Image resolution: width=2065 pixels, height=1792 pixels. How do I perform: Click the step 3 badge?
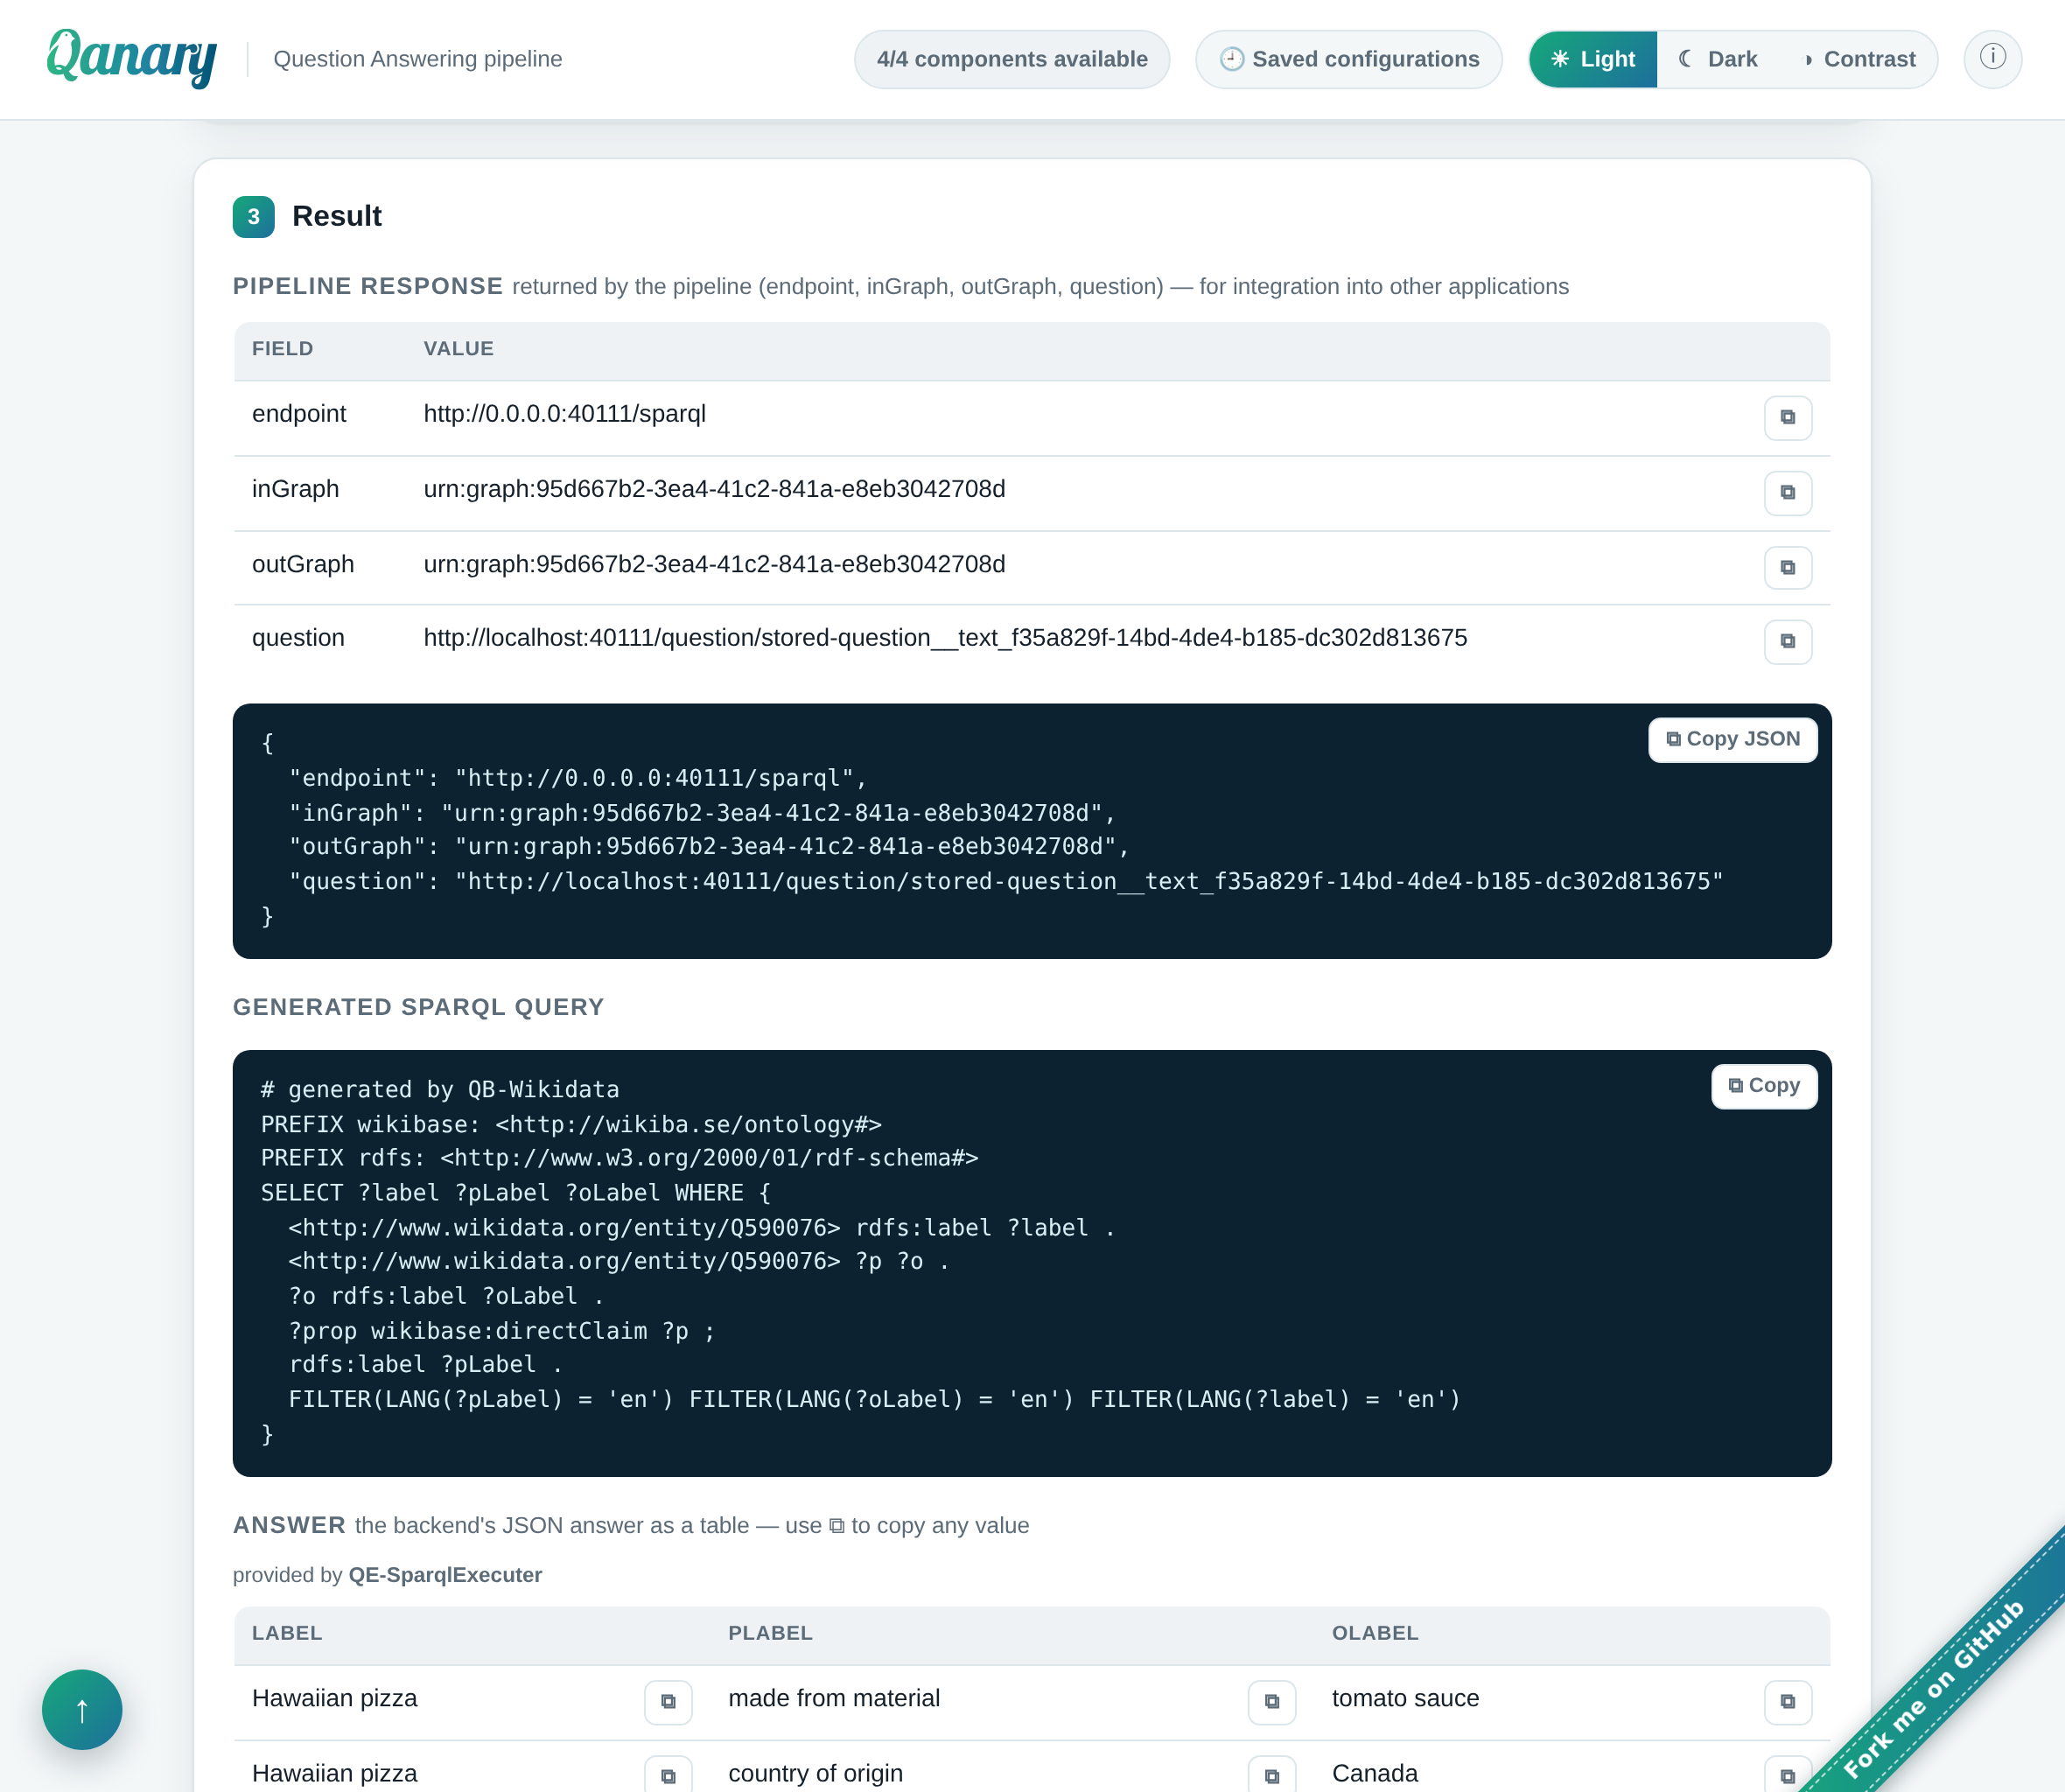tap(253, 216)
